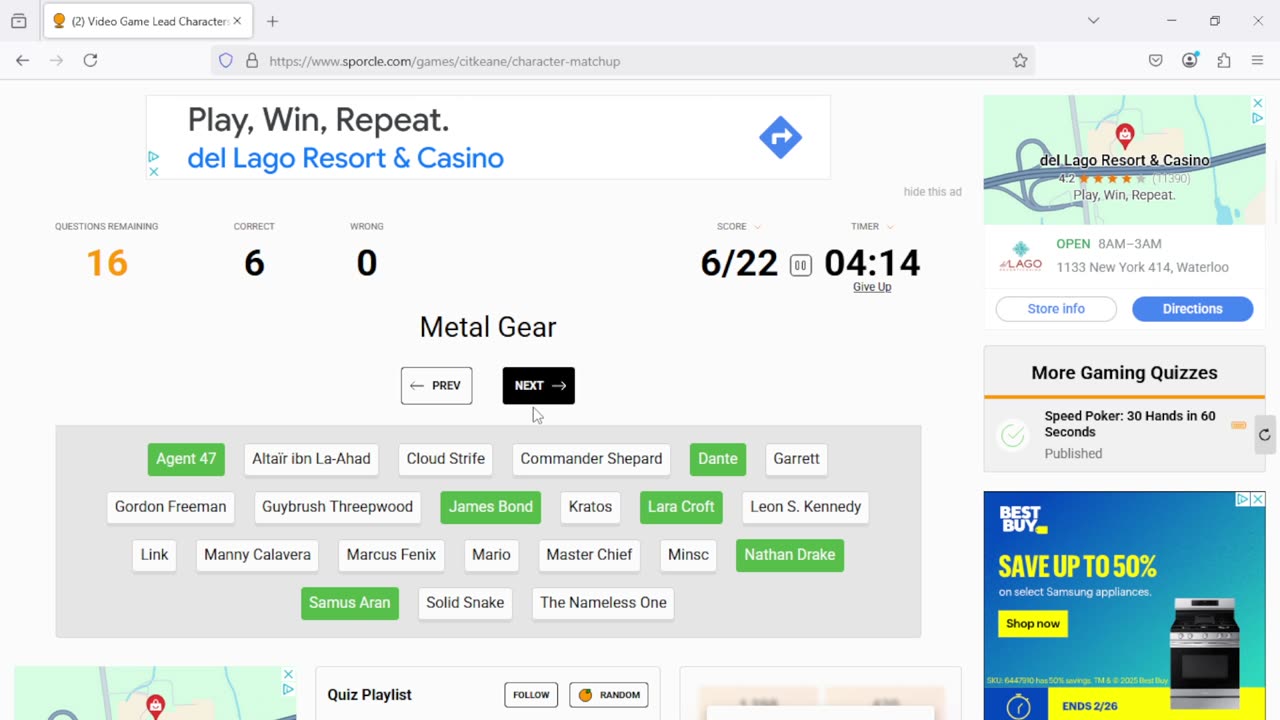Choose Leon S. Kennedy answer
1280x720 pixels.
pyautogui.click(x=805, y=507)
